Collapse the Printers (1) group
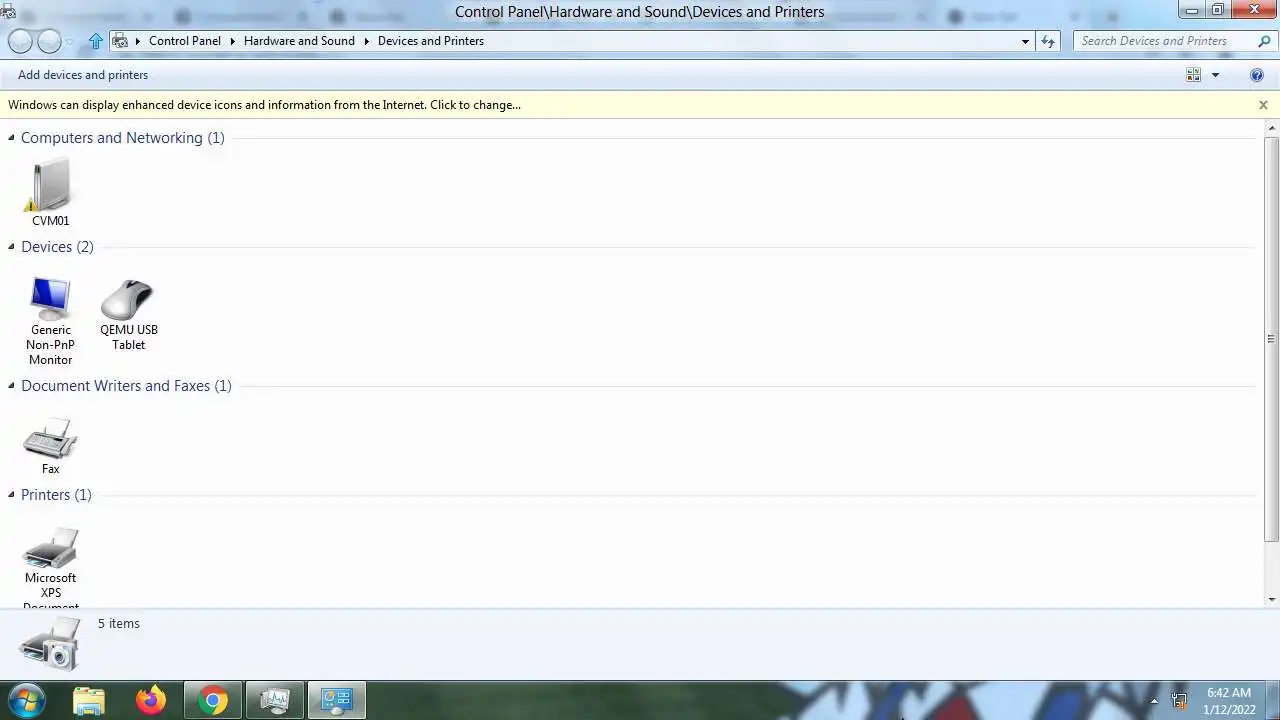The image size is (1280, 720). click(12, 495)
